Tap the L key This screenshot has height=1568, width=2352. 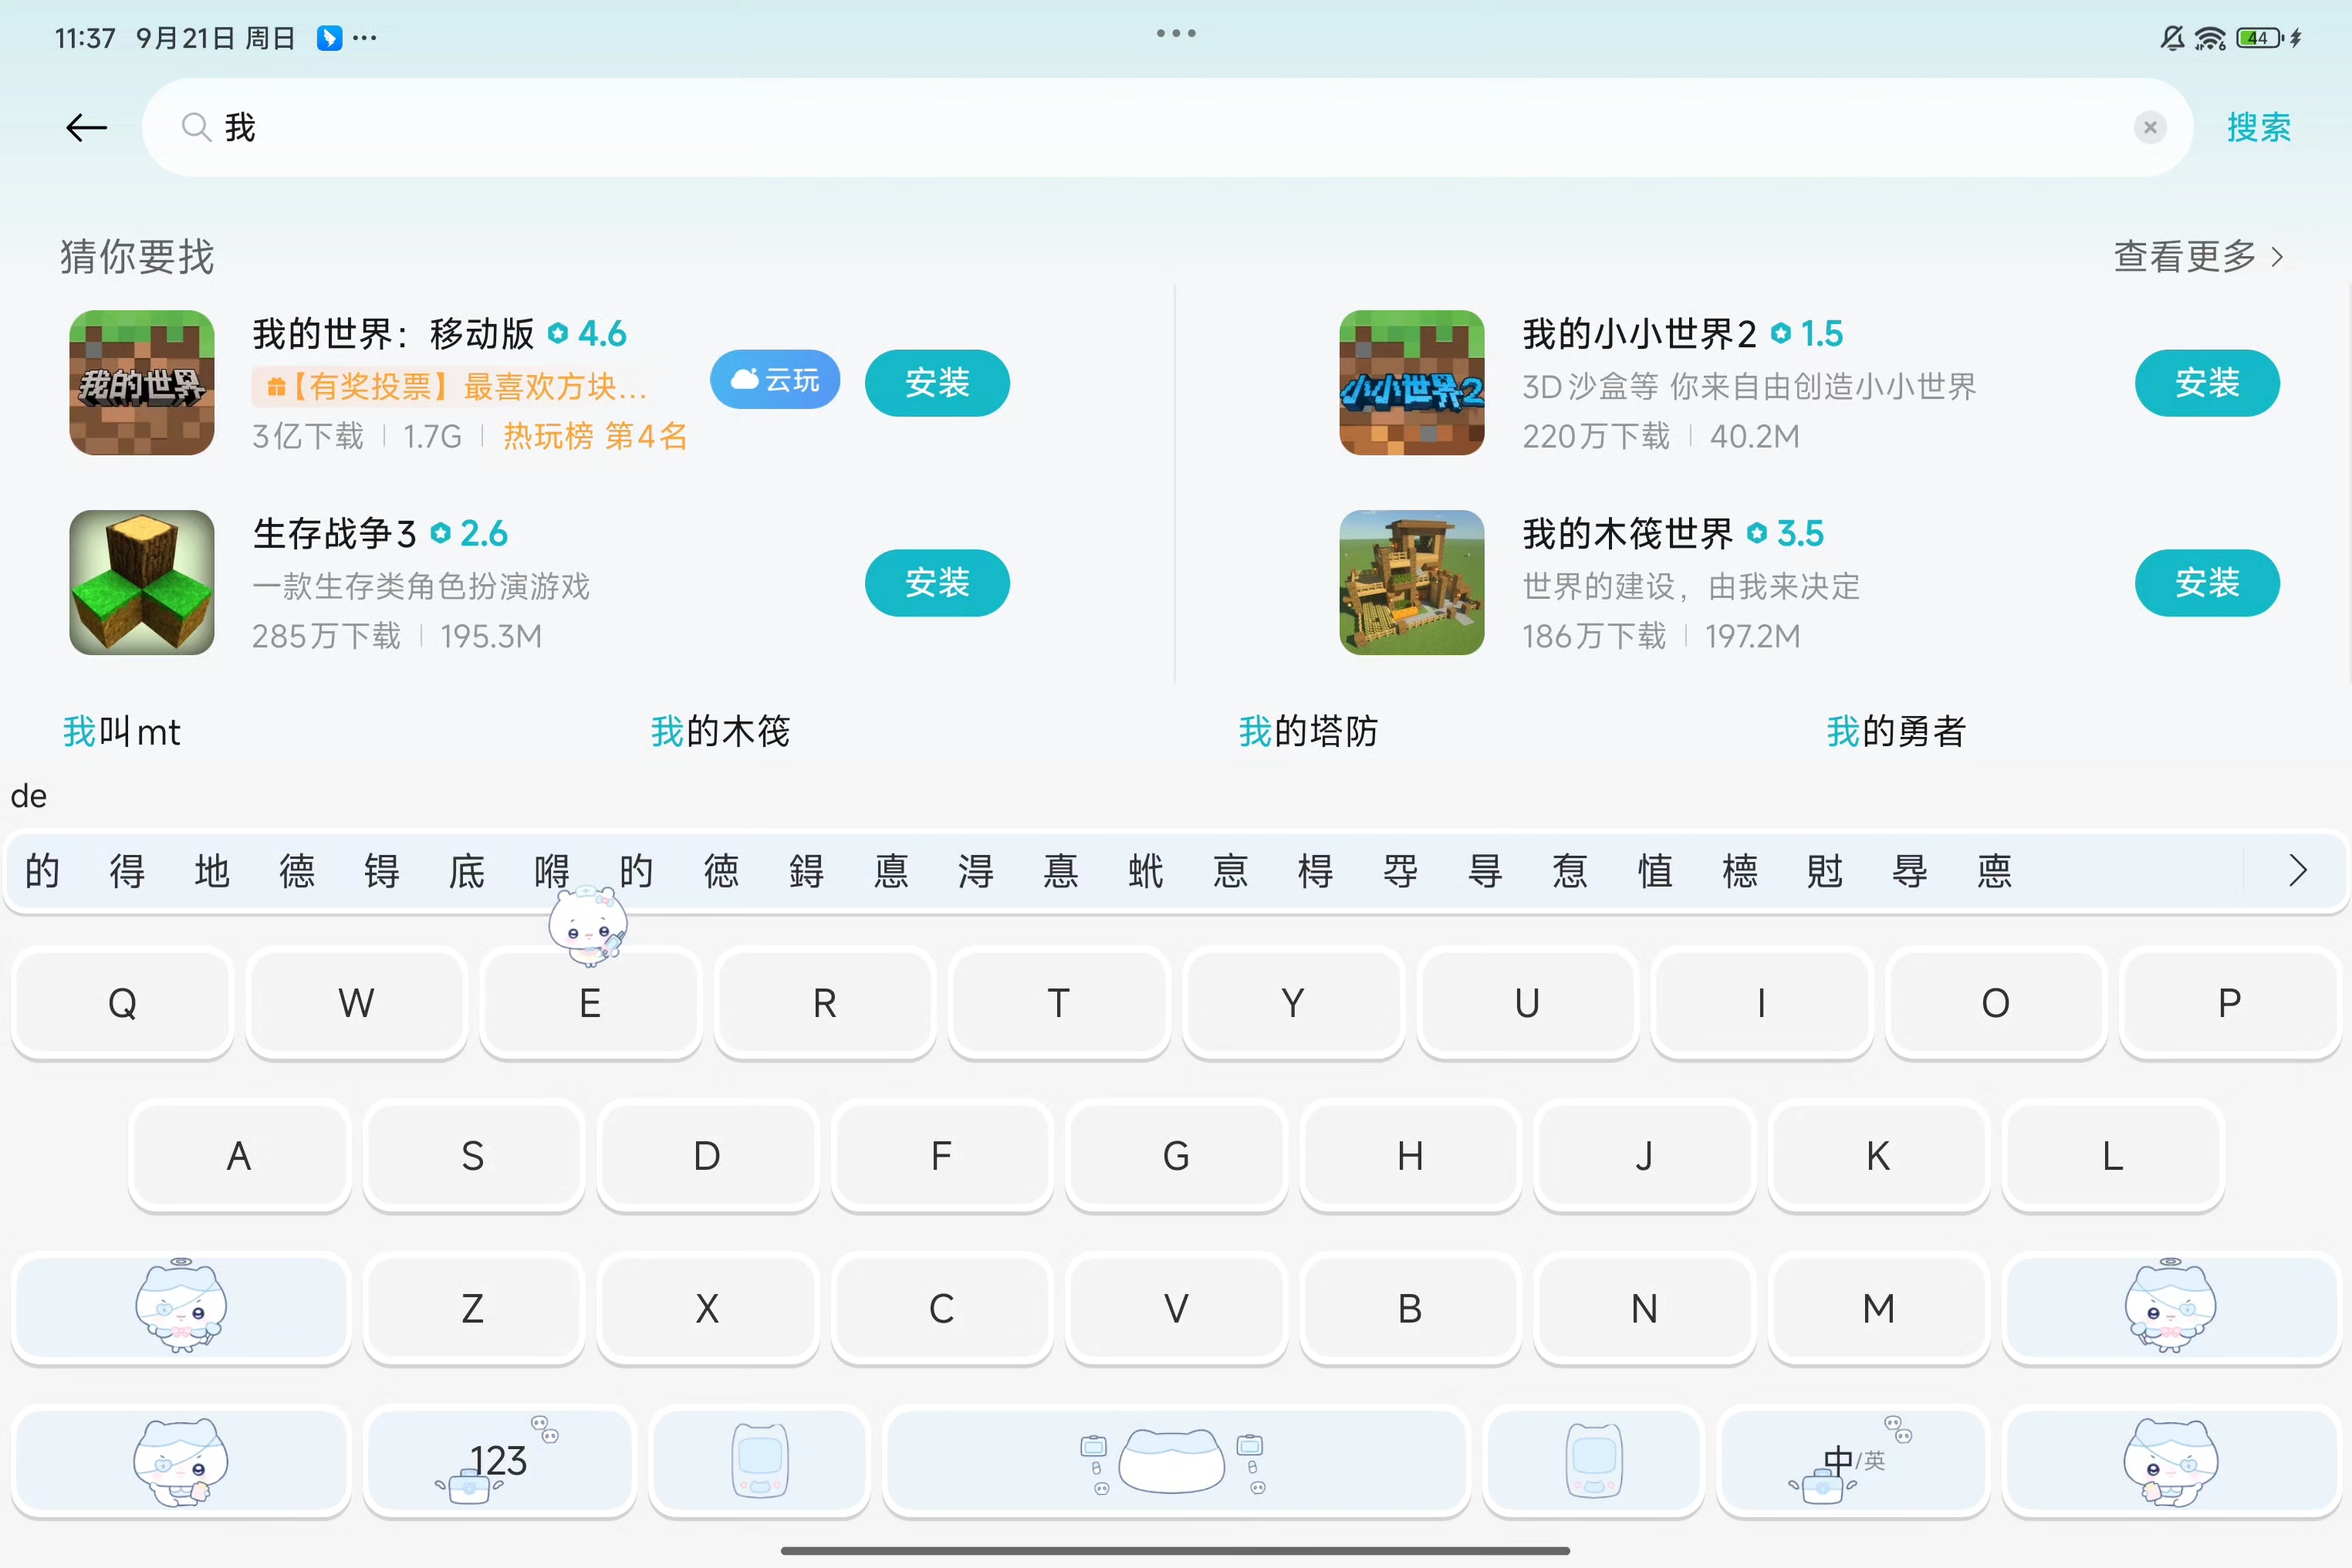click(x=2112, y=1156)
